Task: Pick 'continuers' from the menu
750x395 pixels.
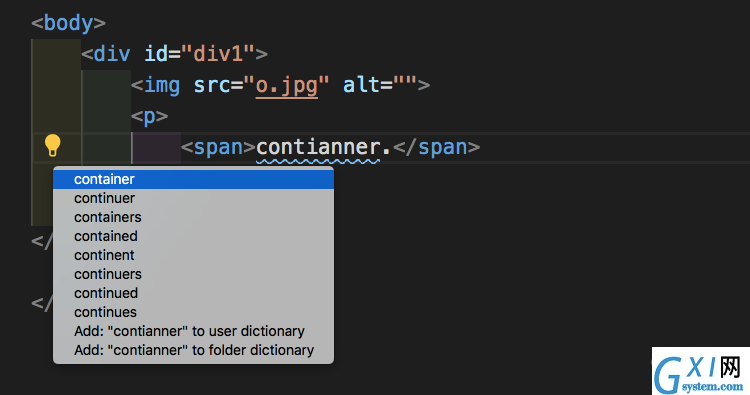Action: (x=193, y=274)
